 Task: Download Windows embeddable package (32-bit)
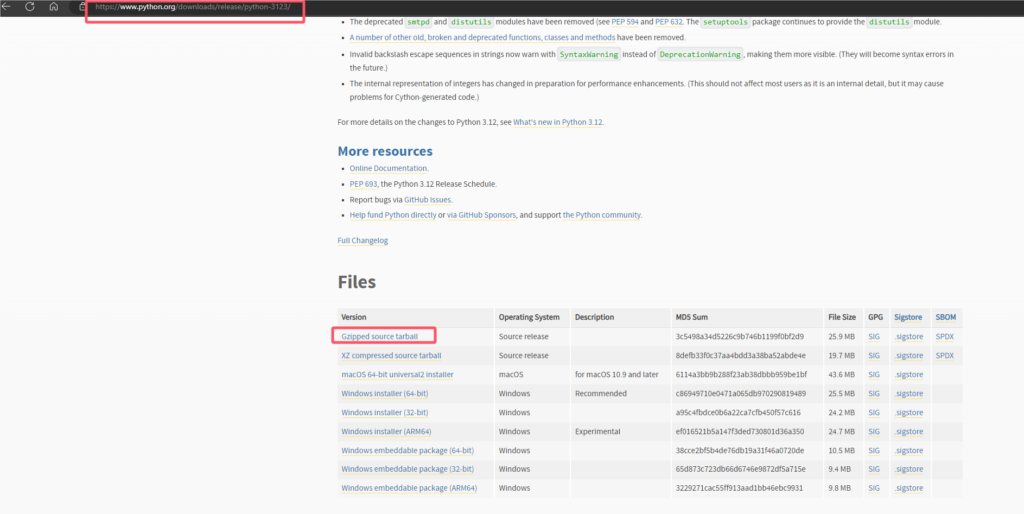pos(408,469)
